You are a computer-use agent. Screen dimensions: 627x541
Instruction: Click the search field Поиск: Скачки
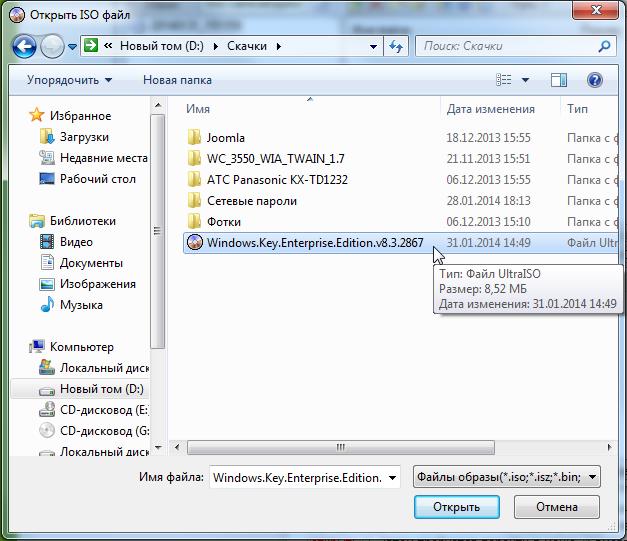(x=505, y=46)
